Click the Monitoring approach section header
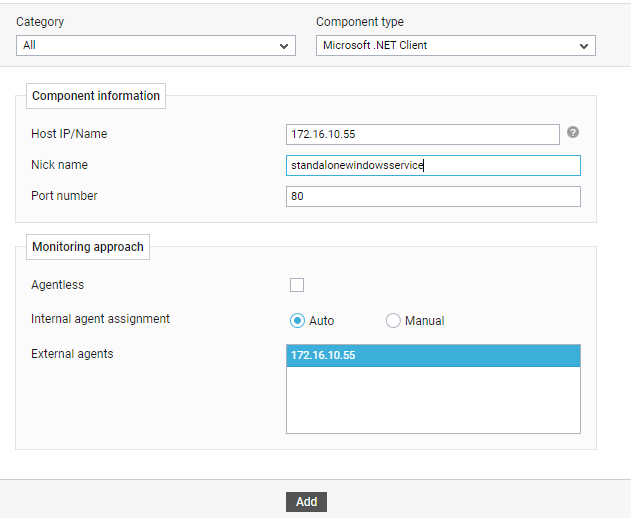The image size is (631, 518). click(88, 247)
